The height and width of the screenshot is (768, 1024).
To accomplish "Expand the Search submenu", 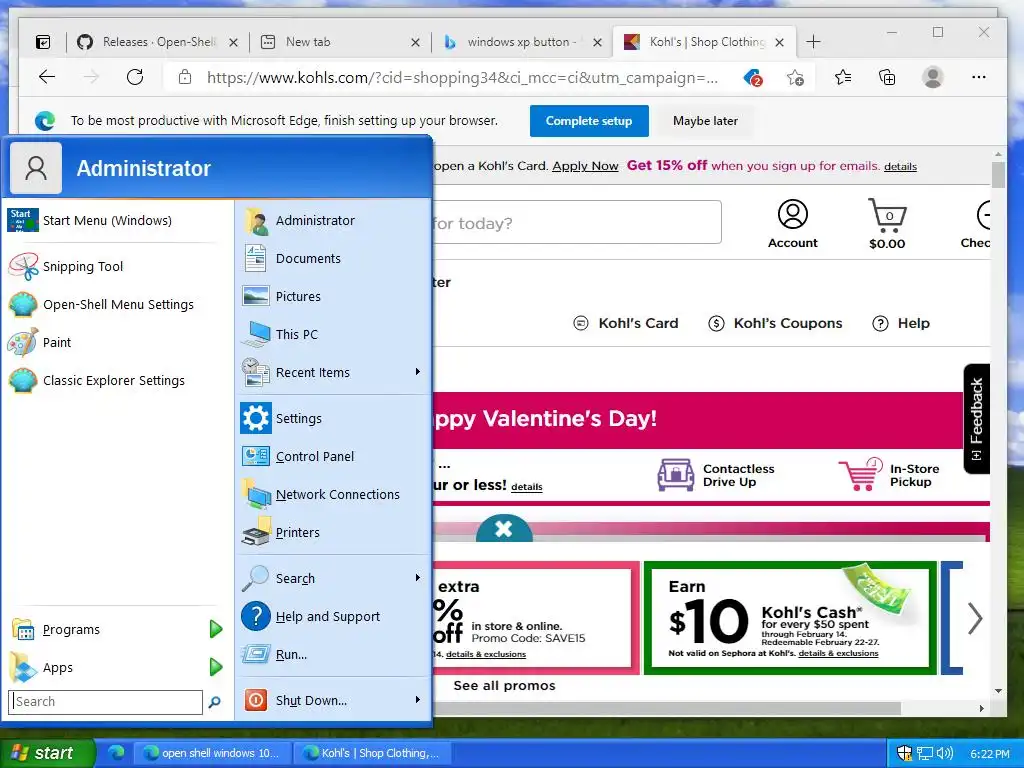I will pos(418,578).
